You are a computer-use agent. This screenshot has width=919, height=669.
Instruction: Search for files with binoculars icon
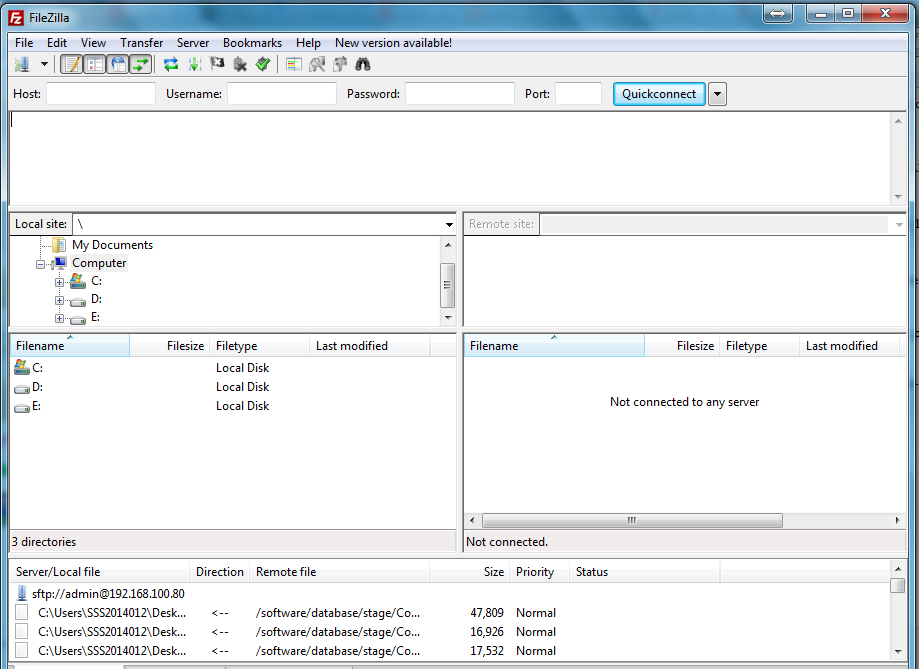tap(363, 64)
